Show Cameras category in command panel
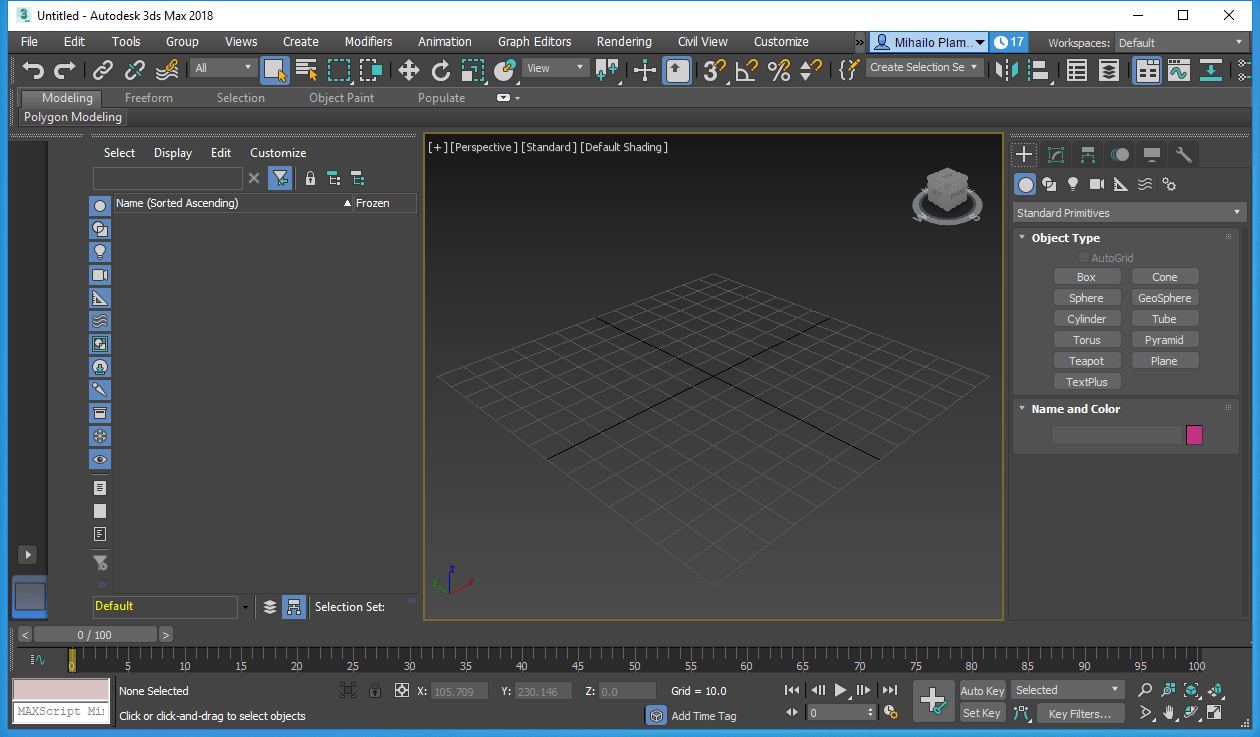Viewport: 1260px width, 737px height. click(1097, 184)
